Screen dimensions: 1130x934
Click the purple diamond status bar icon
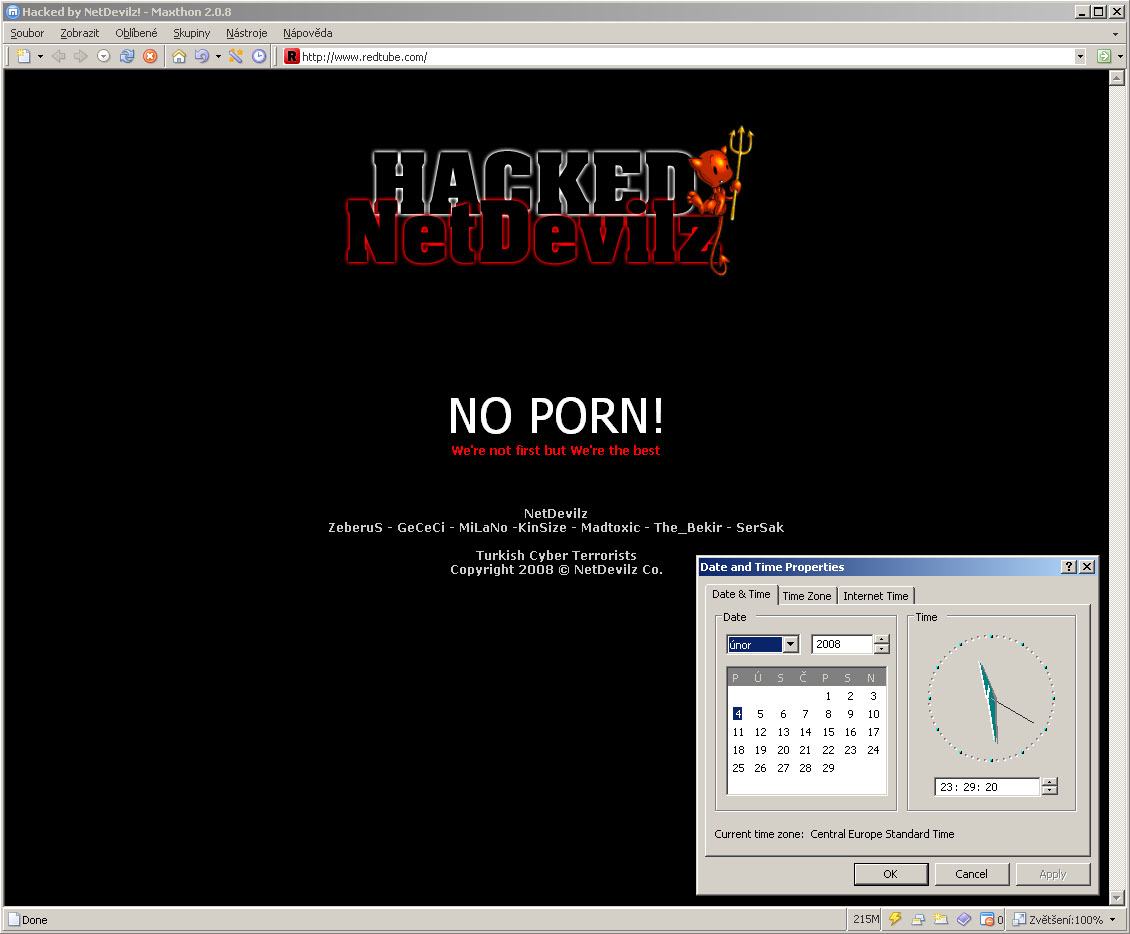click(x=964, y=919)
